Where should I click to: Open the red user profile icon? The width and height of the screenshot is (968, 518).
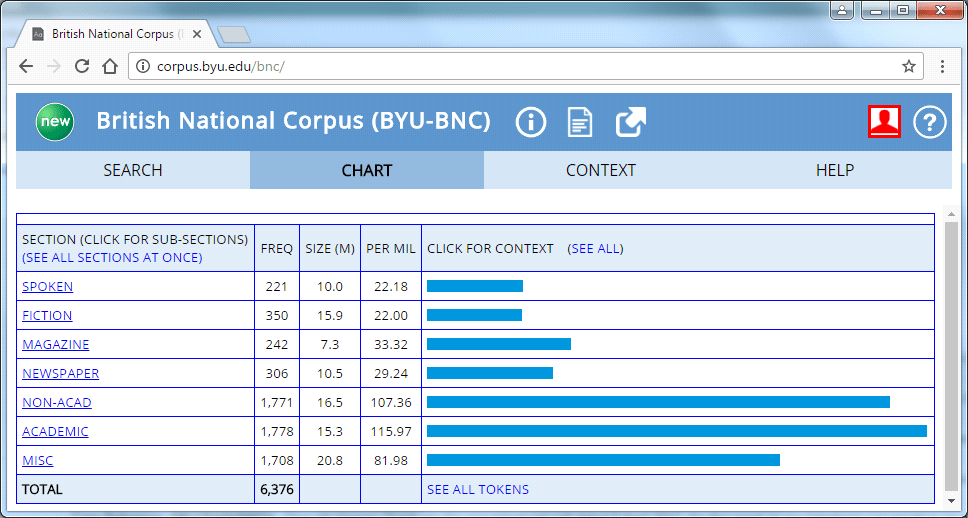pyautogui.click(x=884, y=121)
